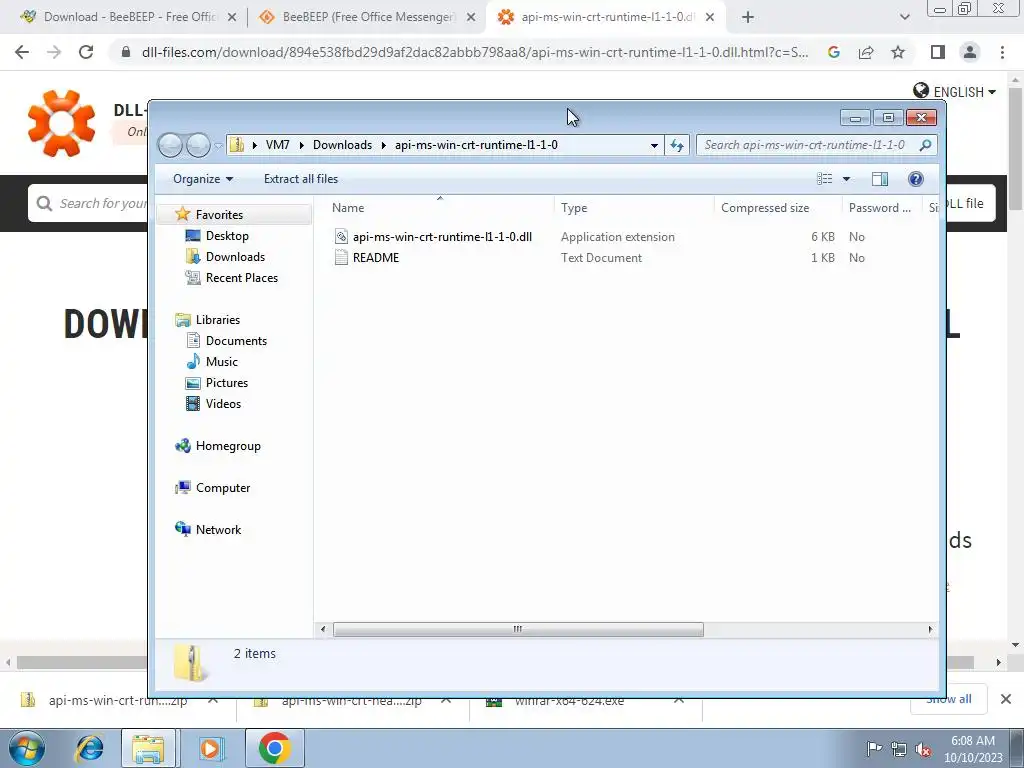Open the view options dropdown arrow

[846, 179]
